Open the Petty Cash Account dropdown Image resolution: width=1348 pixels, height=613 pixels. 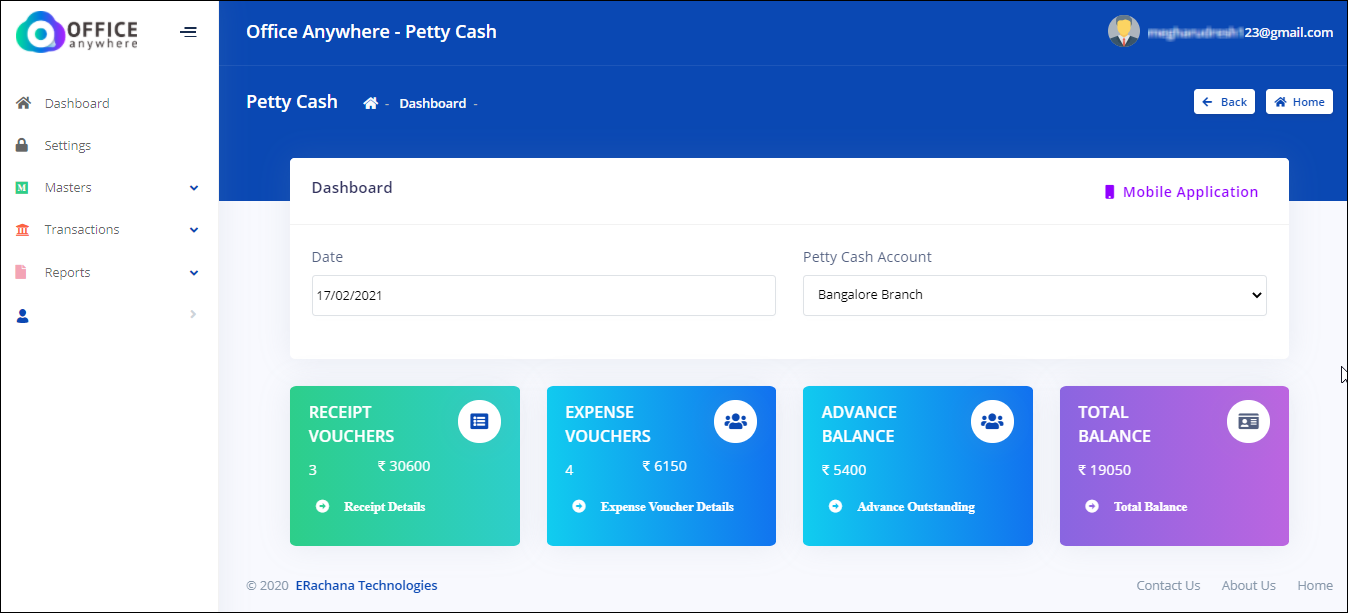(x=1034, y=296)
